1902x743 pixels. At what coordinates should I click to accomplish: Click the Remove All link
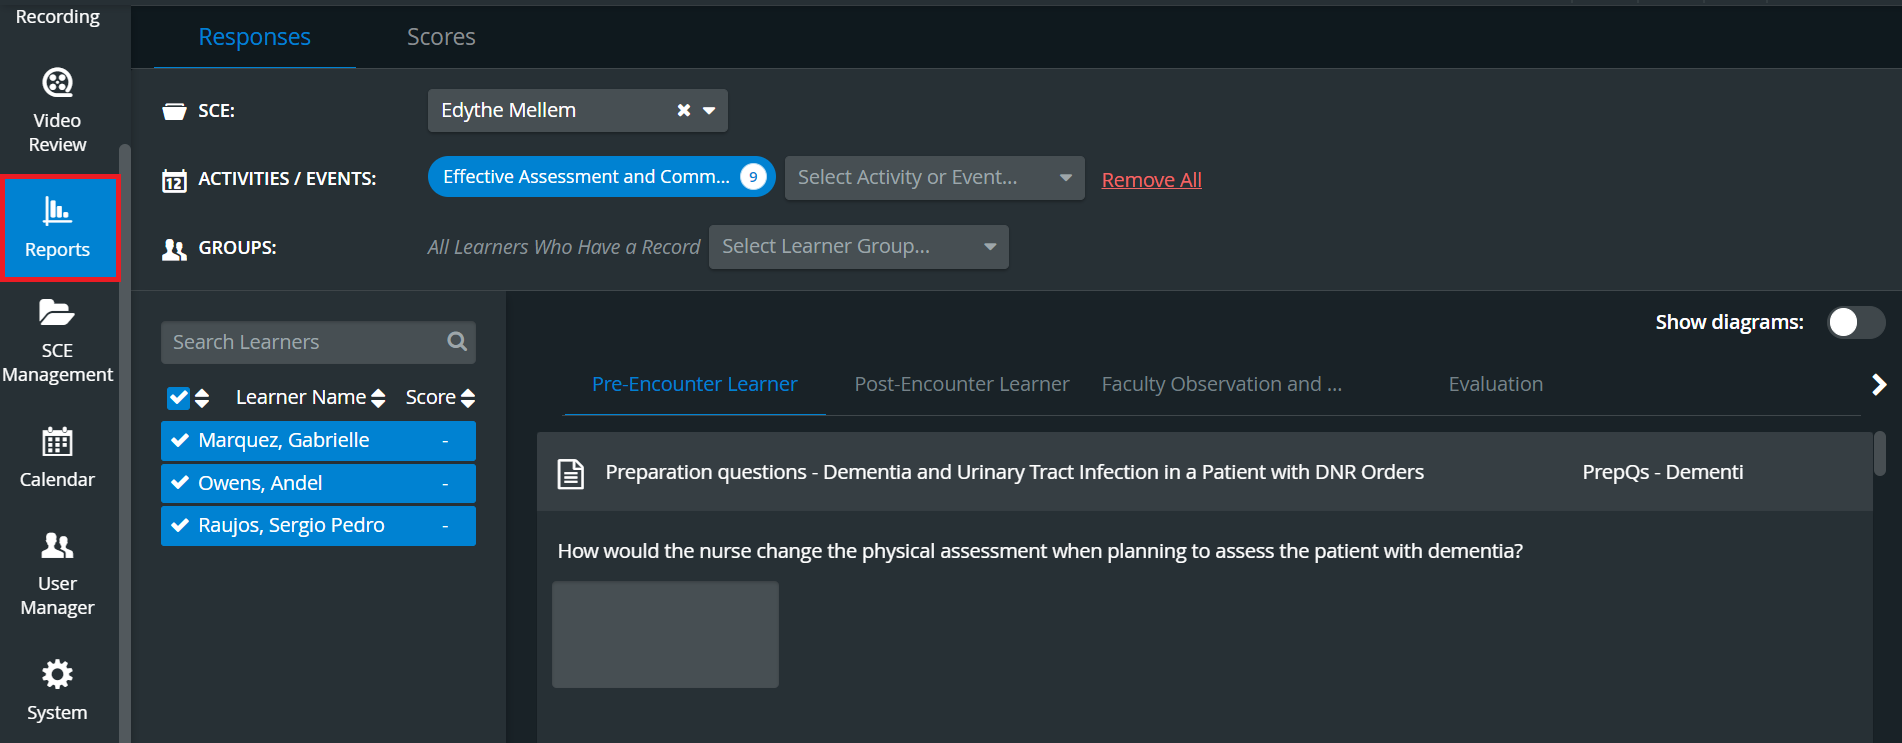(1151, 180)
